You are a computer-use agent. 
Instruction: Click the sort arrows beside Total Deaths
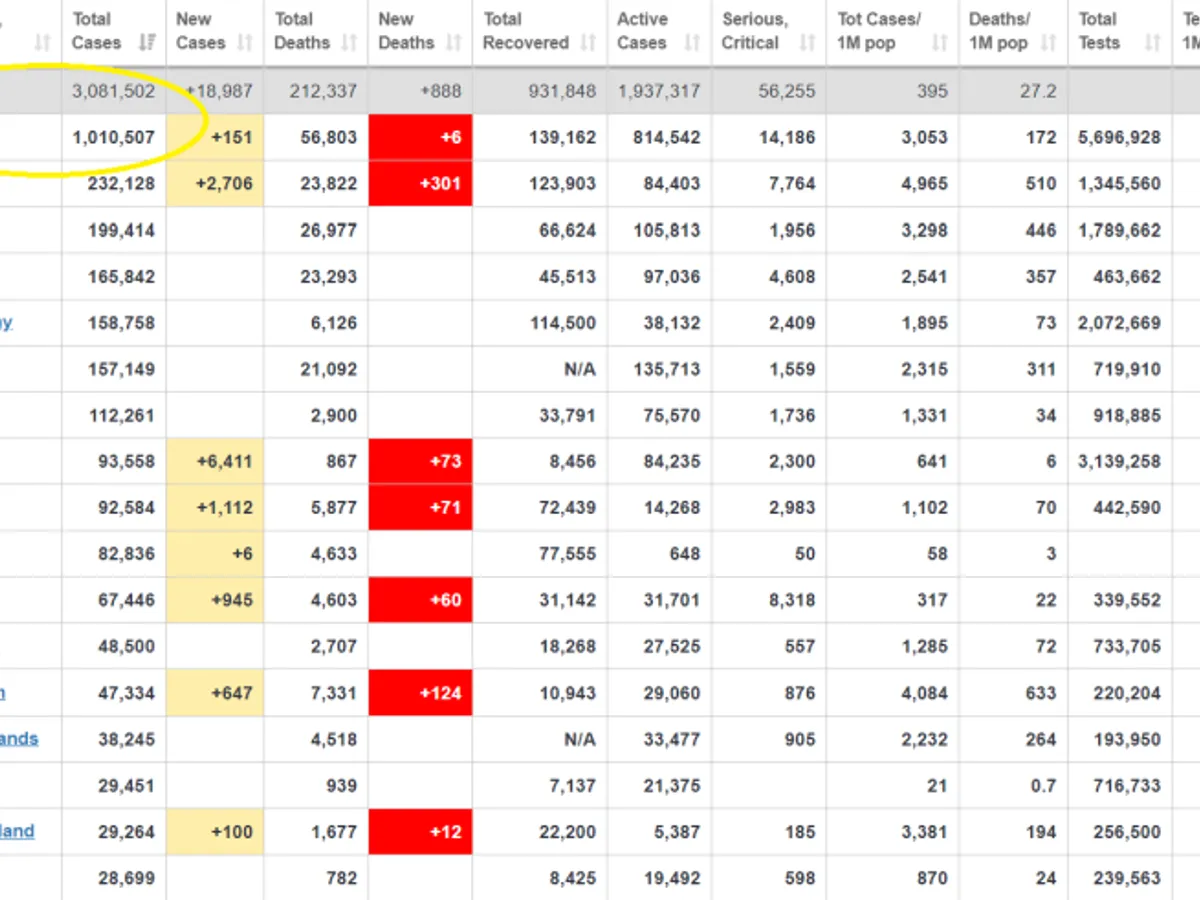pyautogui.click(x=349, y=43)
